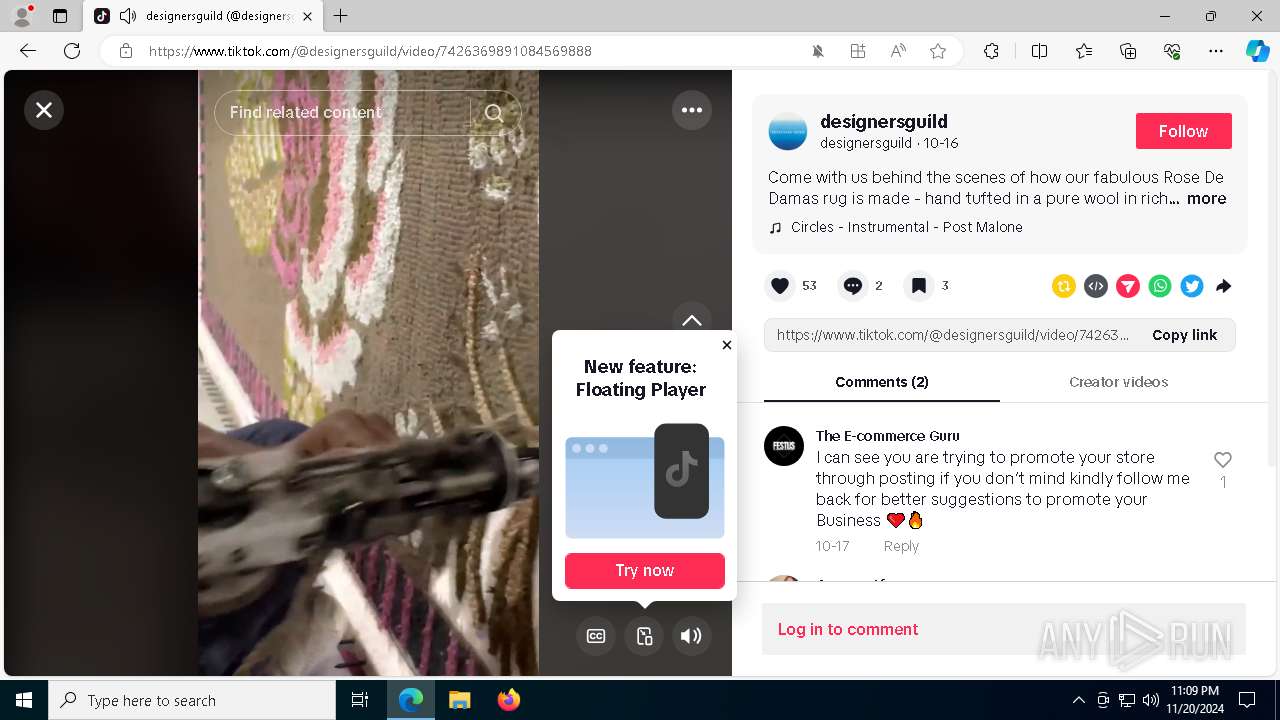1280x720 pixels.
Task: Click the browser address bar URL
Action: pos(370,51)
